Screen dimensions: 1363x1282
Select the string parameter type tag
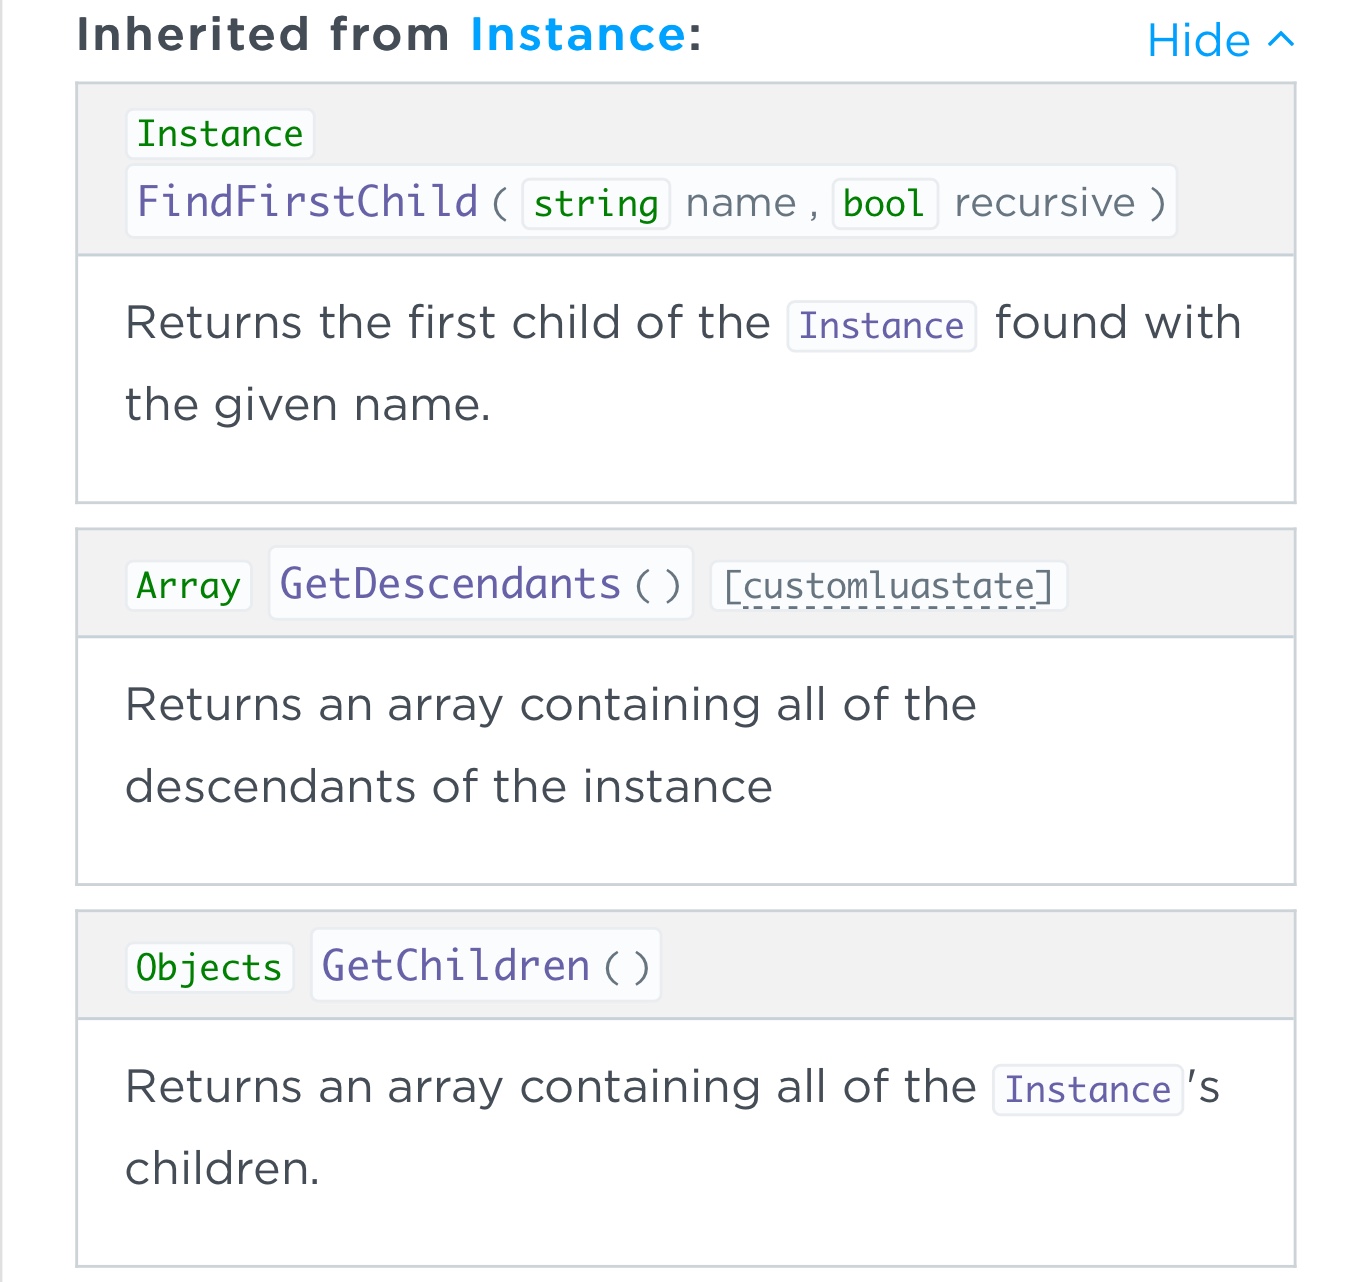pos(596,204)
